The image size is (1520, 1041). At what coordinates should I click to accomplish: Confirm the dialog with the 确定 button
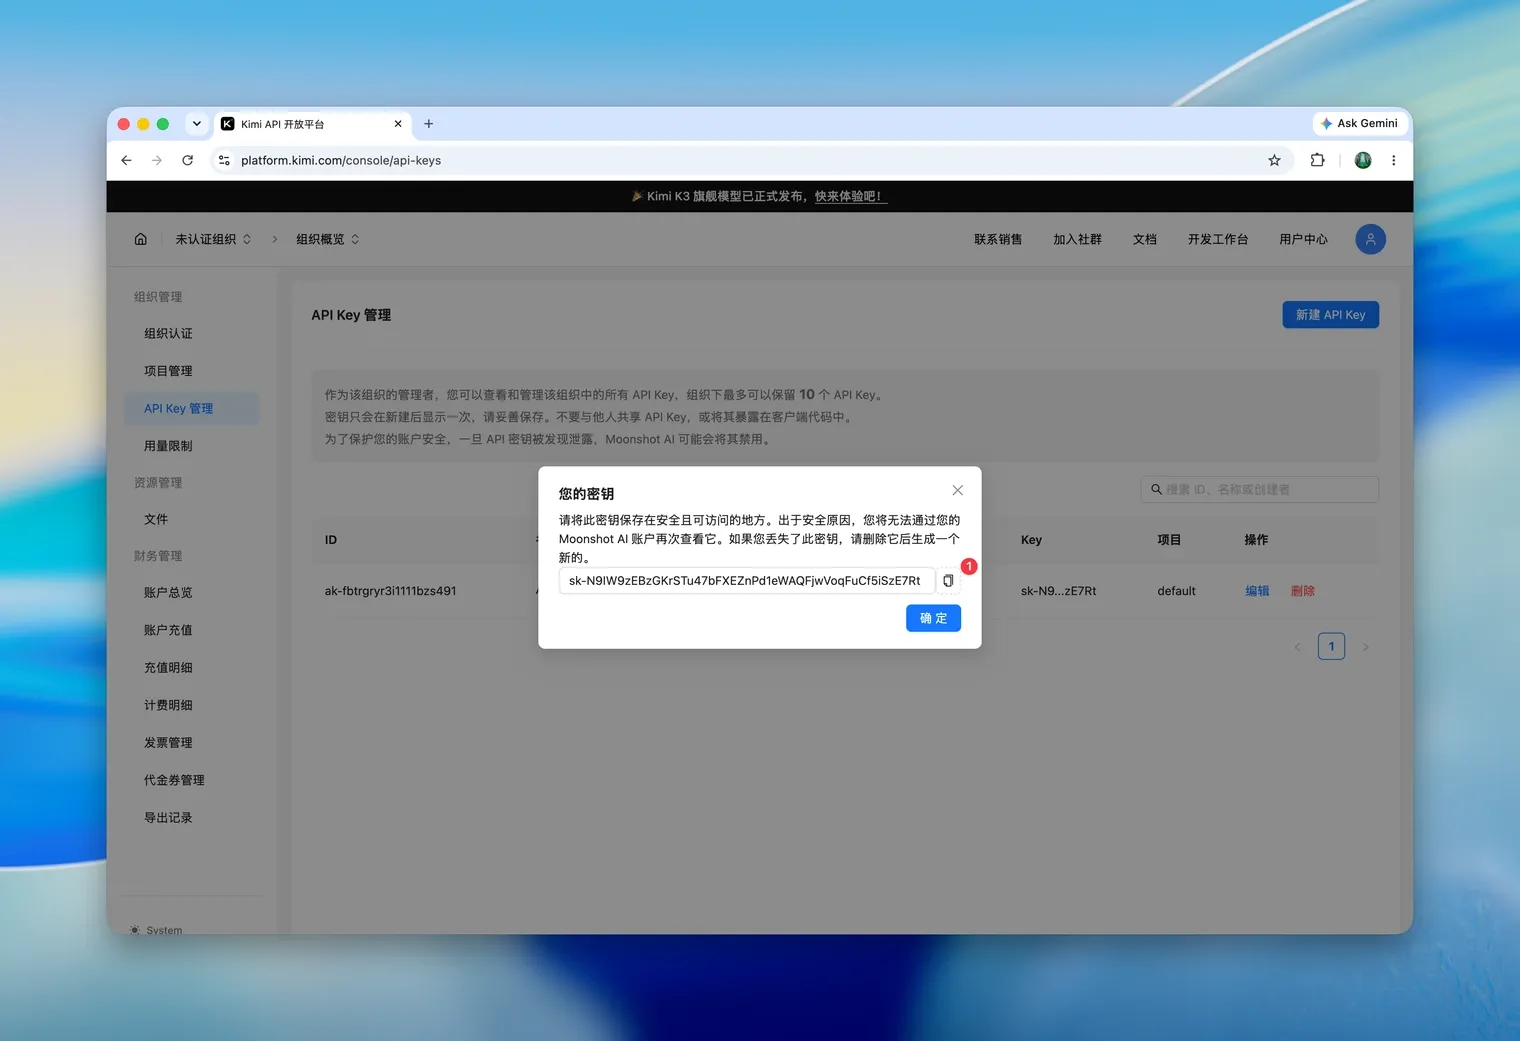(x=933, y=618)
